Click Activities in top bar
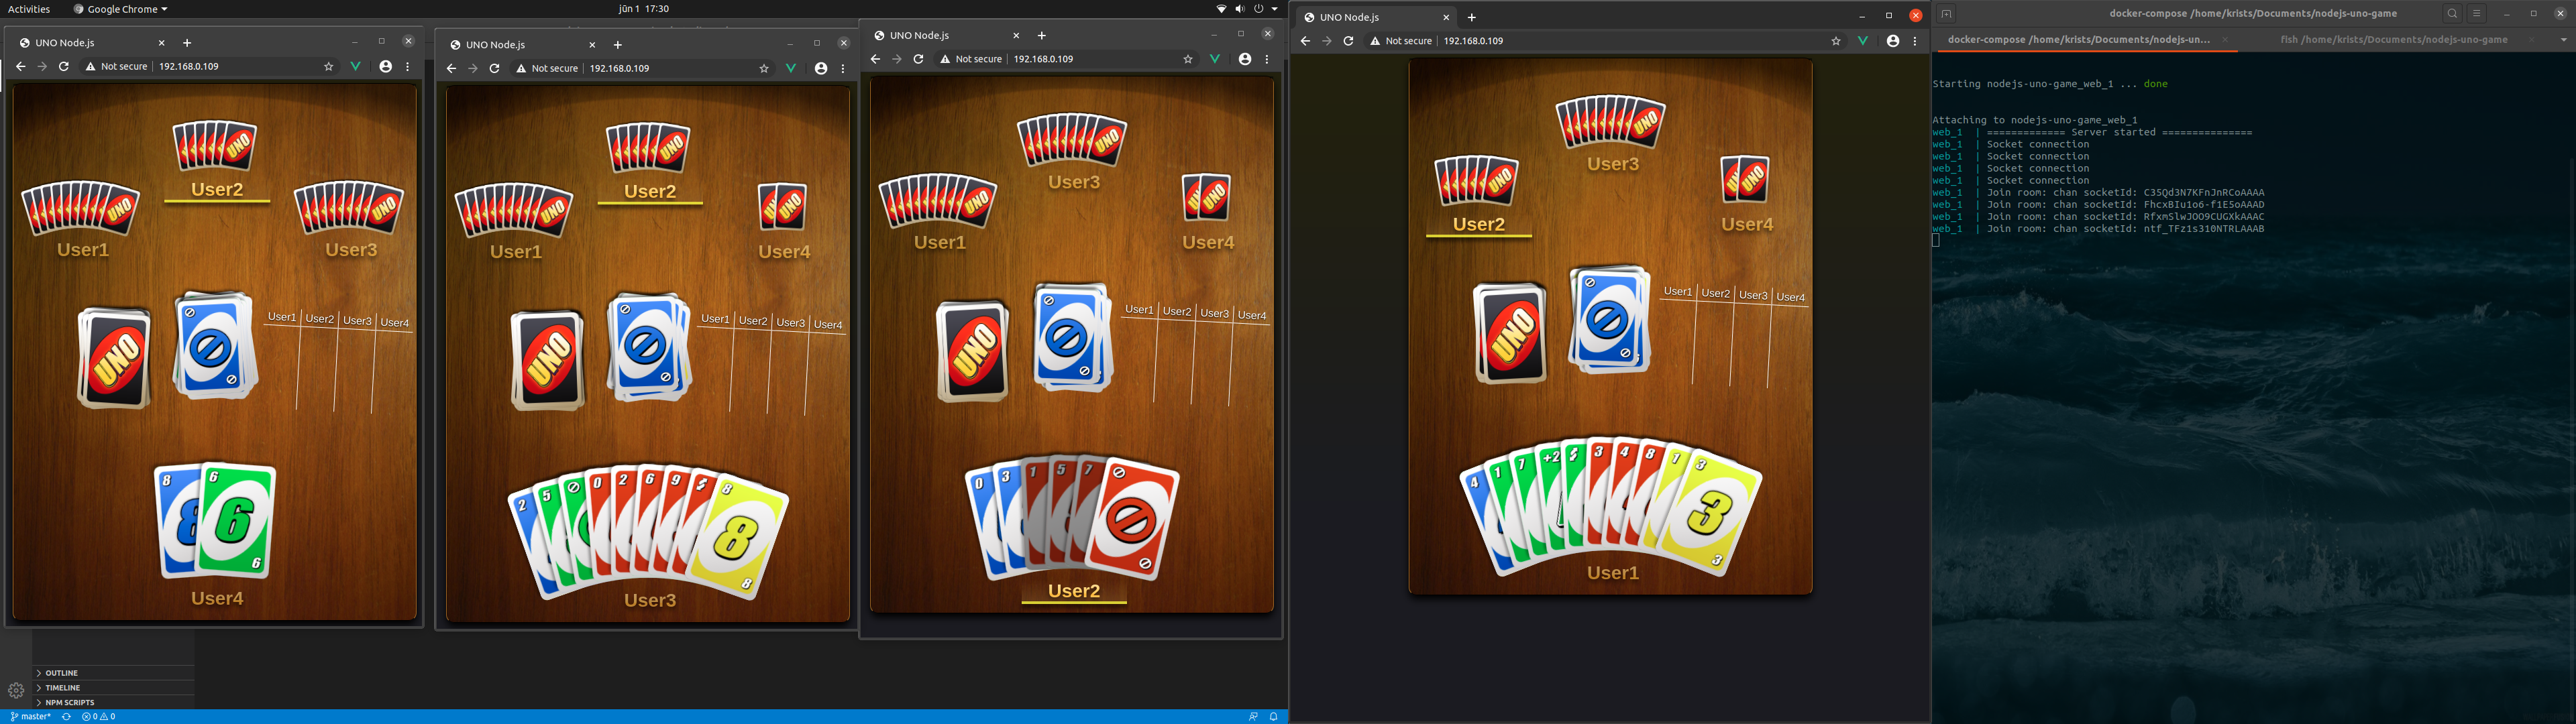The width and height of the screenshot is (2576, 724). tap(29, 9)
